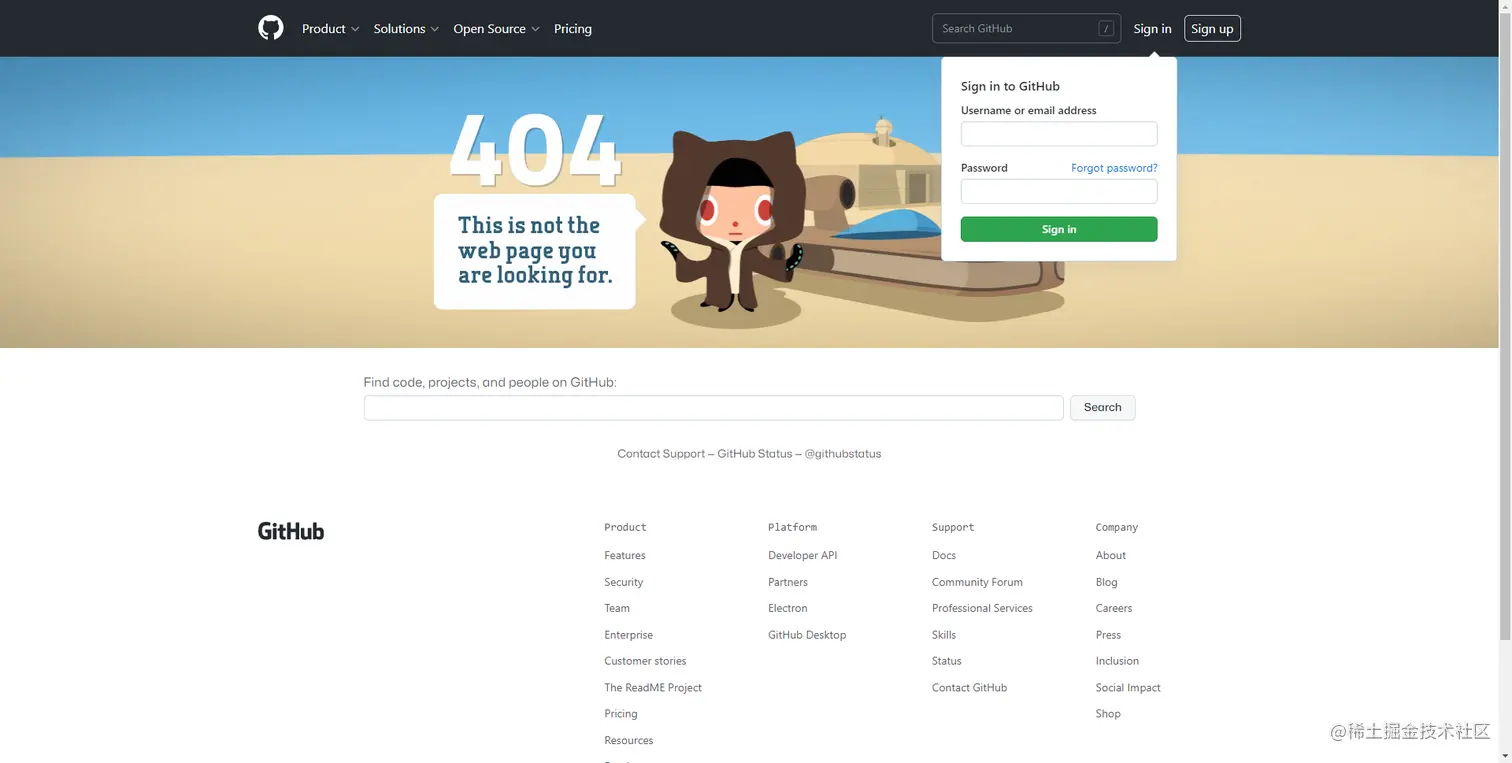Submit with the green Sign in button
Viewport: 1512px width, 763px height.
tap(1059, 229)
